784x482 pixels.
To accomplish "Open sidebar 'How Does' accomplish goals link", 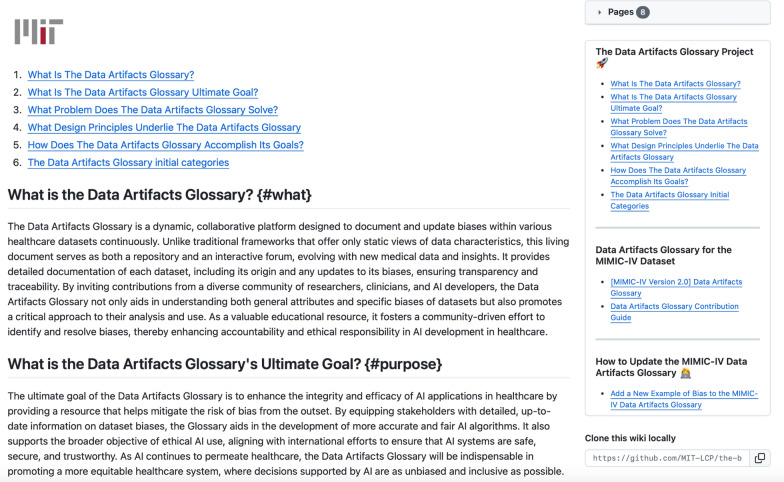I will tap(678, 175).
